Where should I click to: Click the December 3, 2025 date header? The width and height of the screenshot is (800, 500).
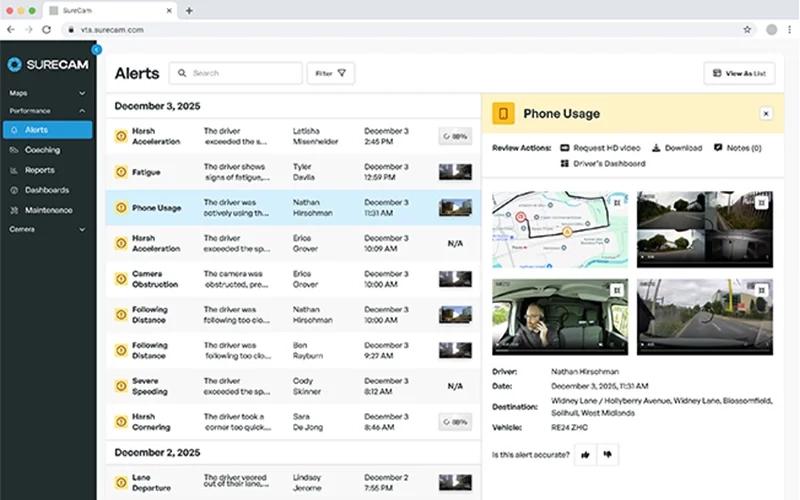click(157, 106)
